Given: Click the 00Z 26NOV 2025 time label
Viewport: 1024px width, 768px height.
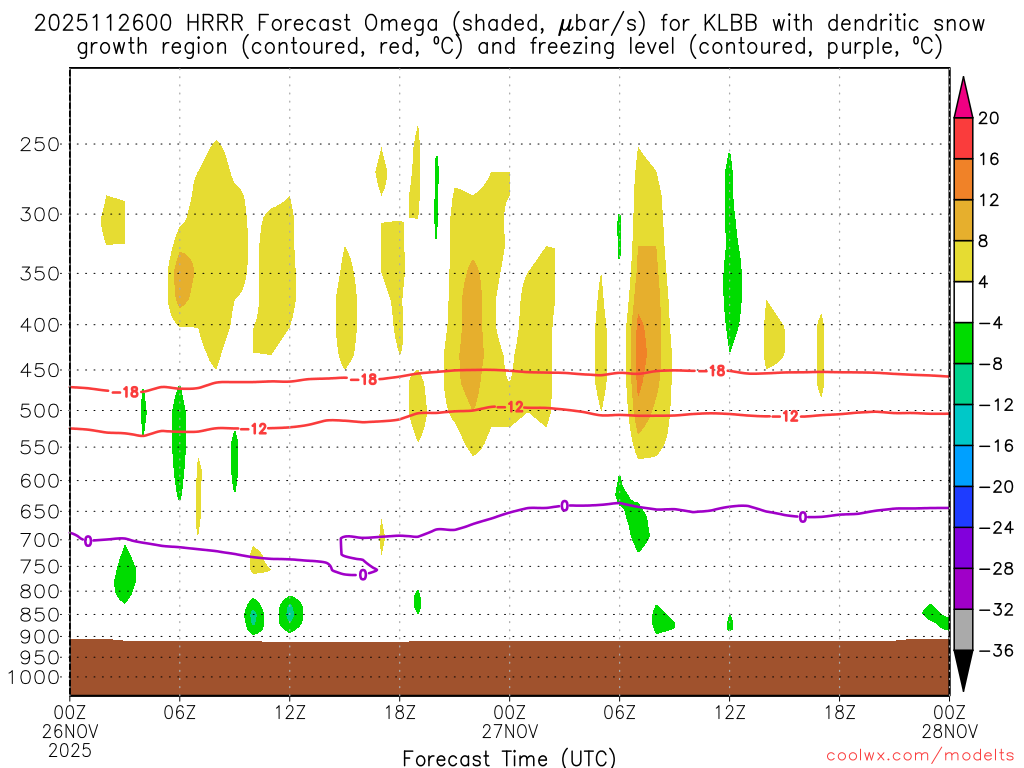Looking at the screenshot, I should coord(69,731).
